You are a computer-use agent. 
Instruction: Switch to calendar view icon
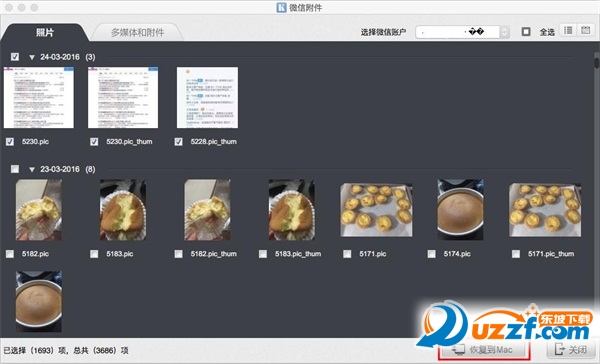(585, 30)
